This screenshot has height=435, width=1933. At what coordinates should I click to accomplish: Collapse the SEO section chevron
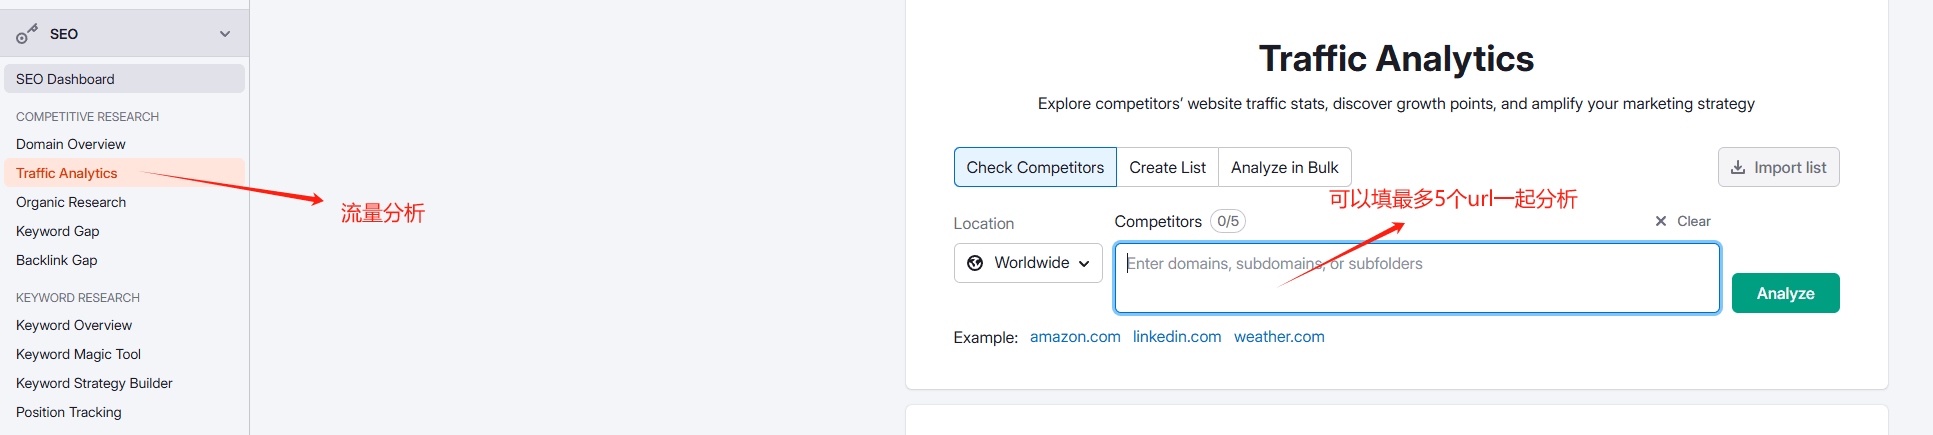225,34
